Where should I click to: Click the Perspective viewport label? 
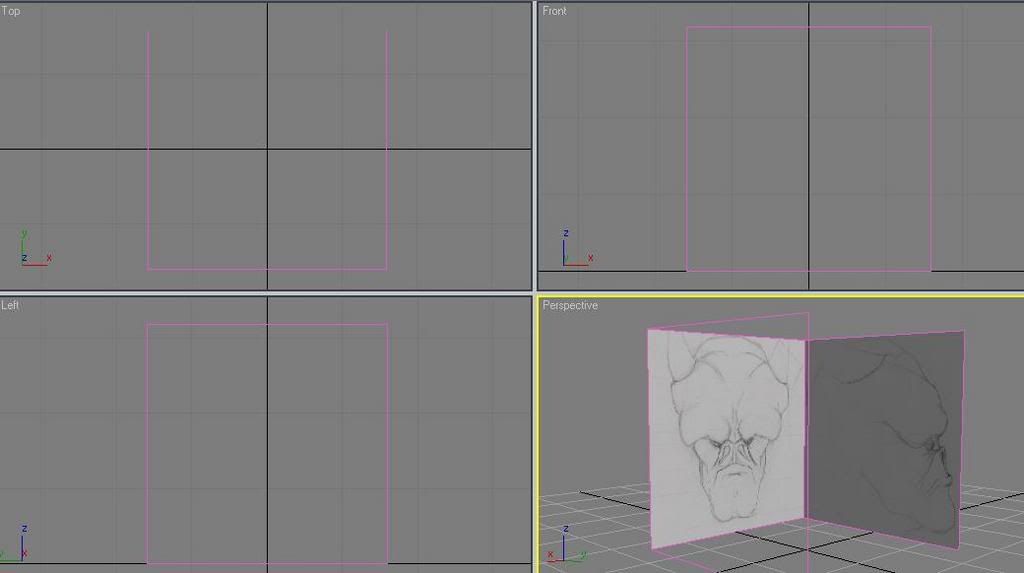pyautogui.click(x=570, y=305)
